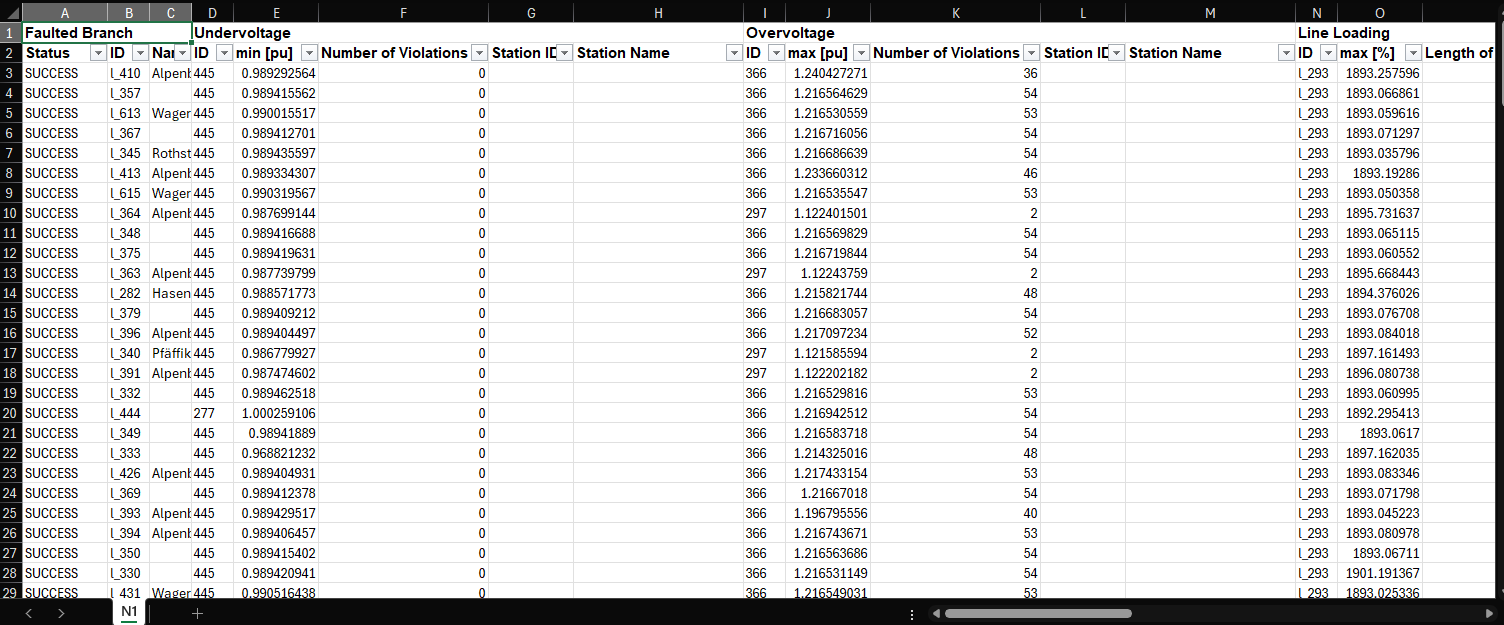The image size is (1504, 625).
Task: Open Undervoltage Station Name filter dropdown
Action: (734, 53)
